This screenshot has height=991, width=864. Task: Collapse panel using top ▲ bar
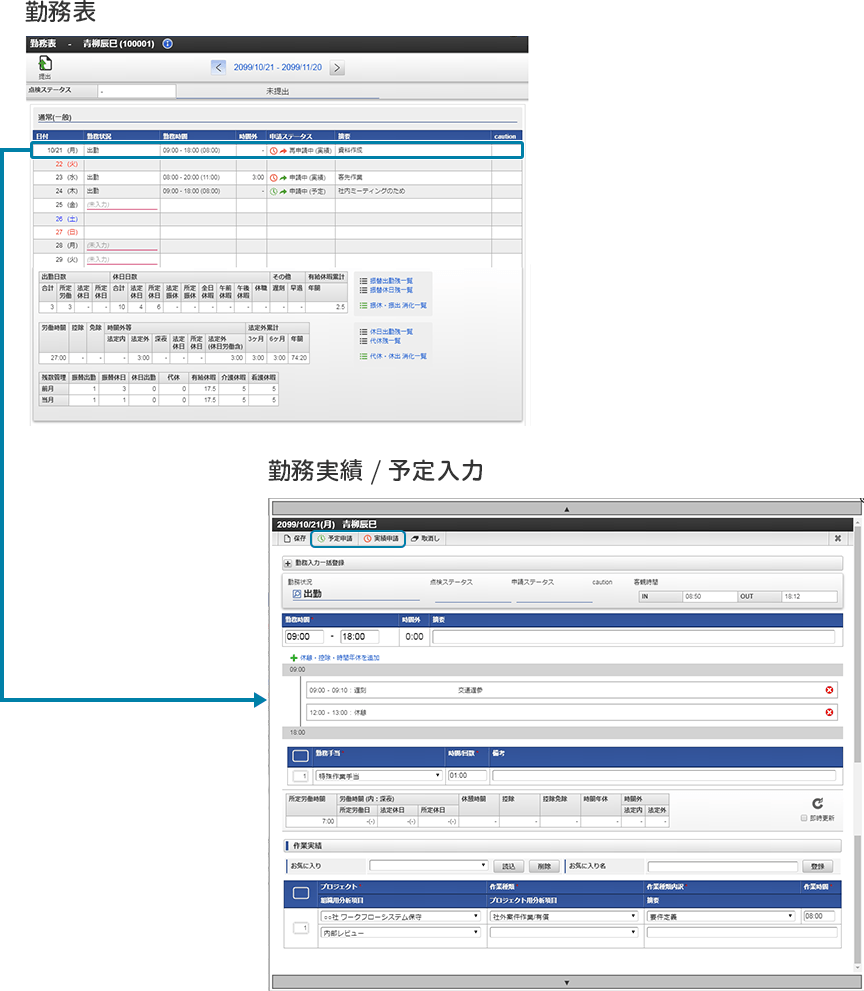(566, 508)
